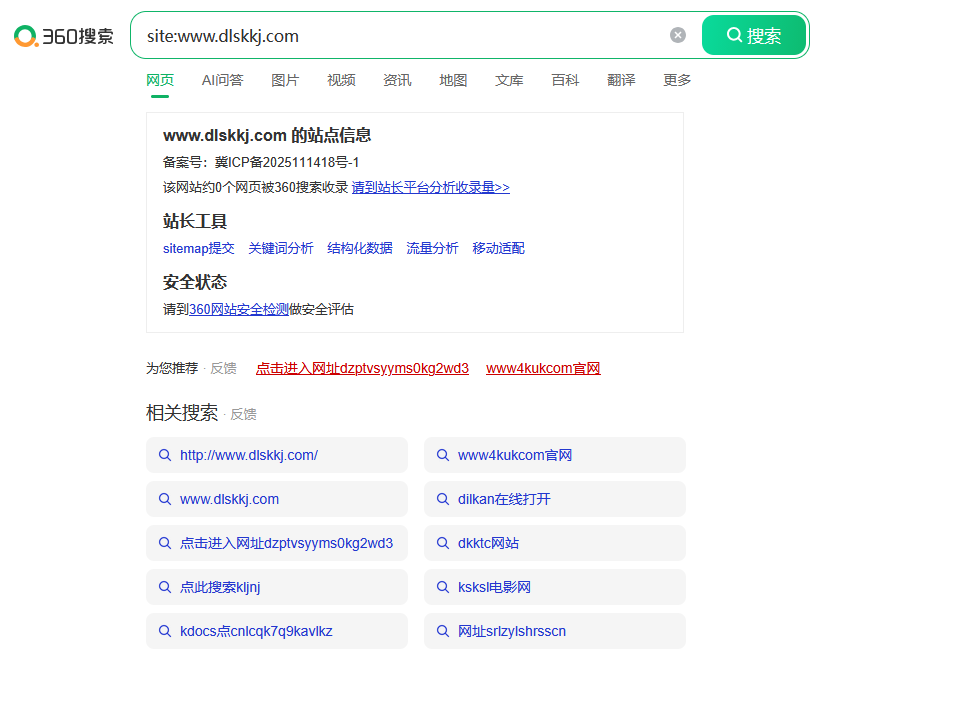Click magnifier icon beside http://www.dlskkj.com/
This screenshot has height=712, width=978.
click(165, 455)
